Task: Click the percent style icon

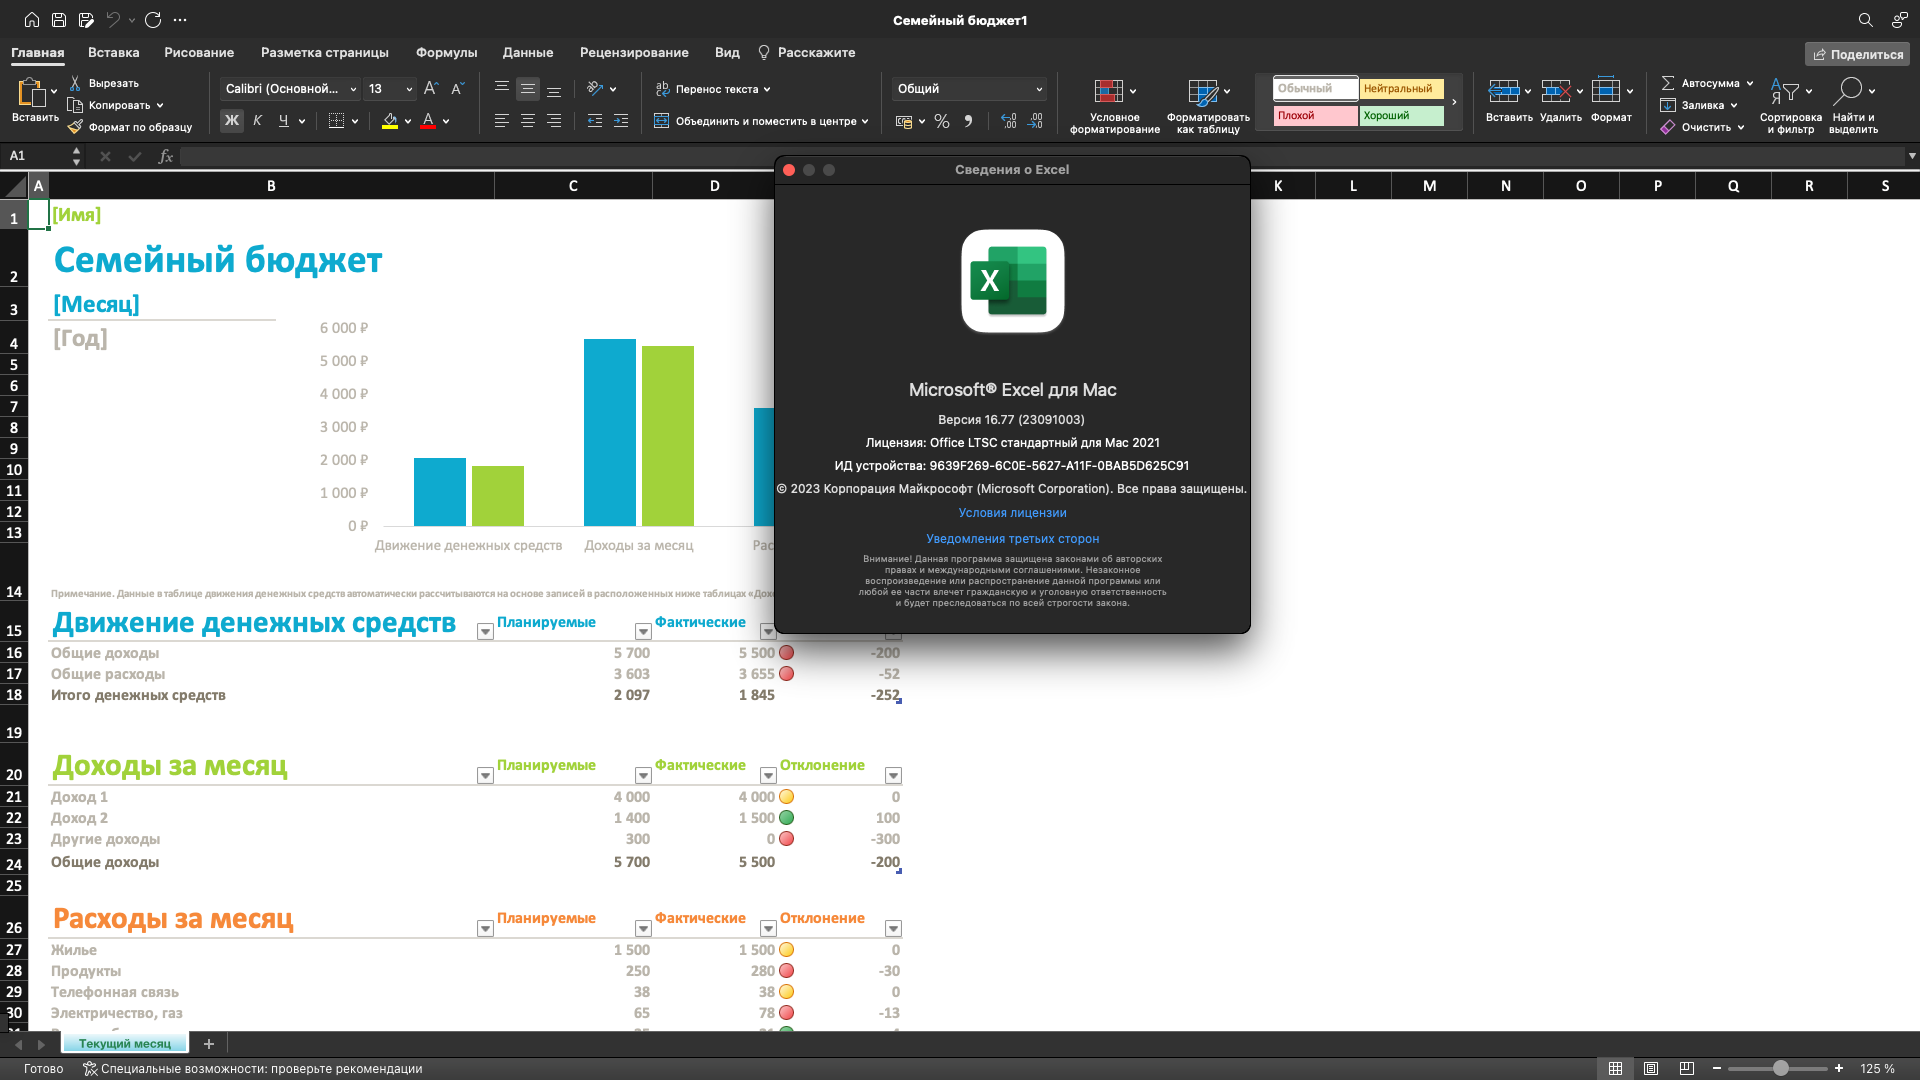Action: (941, 121)
